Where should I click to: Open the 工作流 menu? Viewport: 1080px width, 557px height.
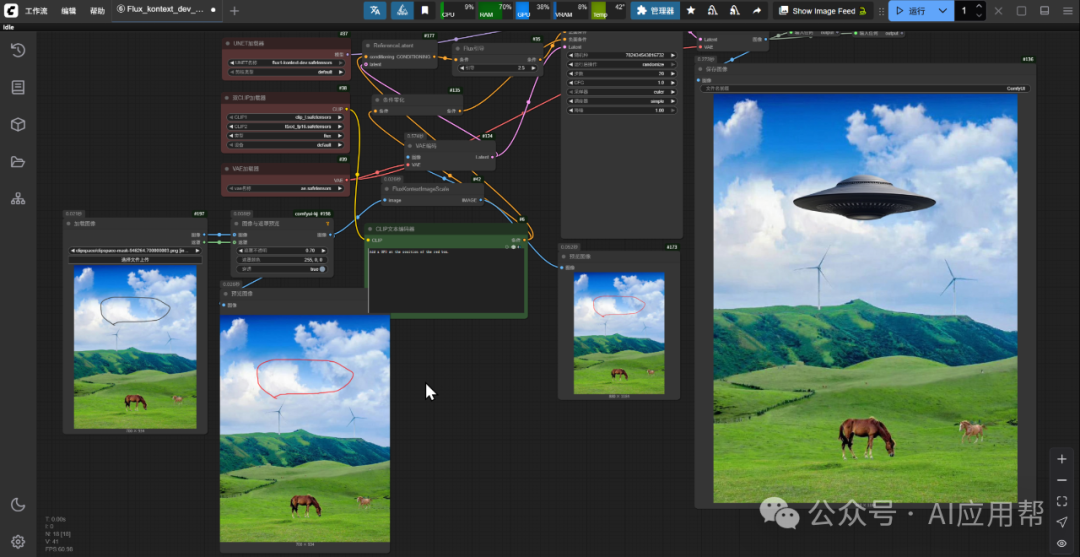36,11
